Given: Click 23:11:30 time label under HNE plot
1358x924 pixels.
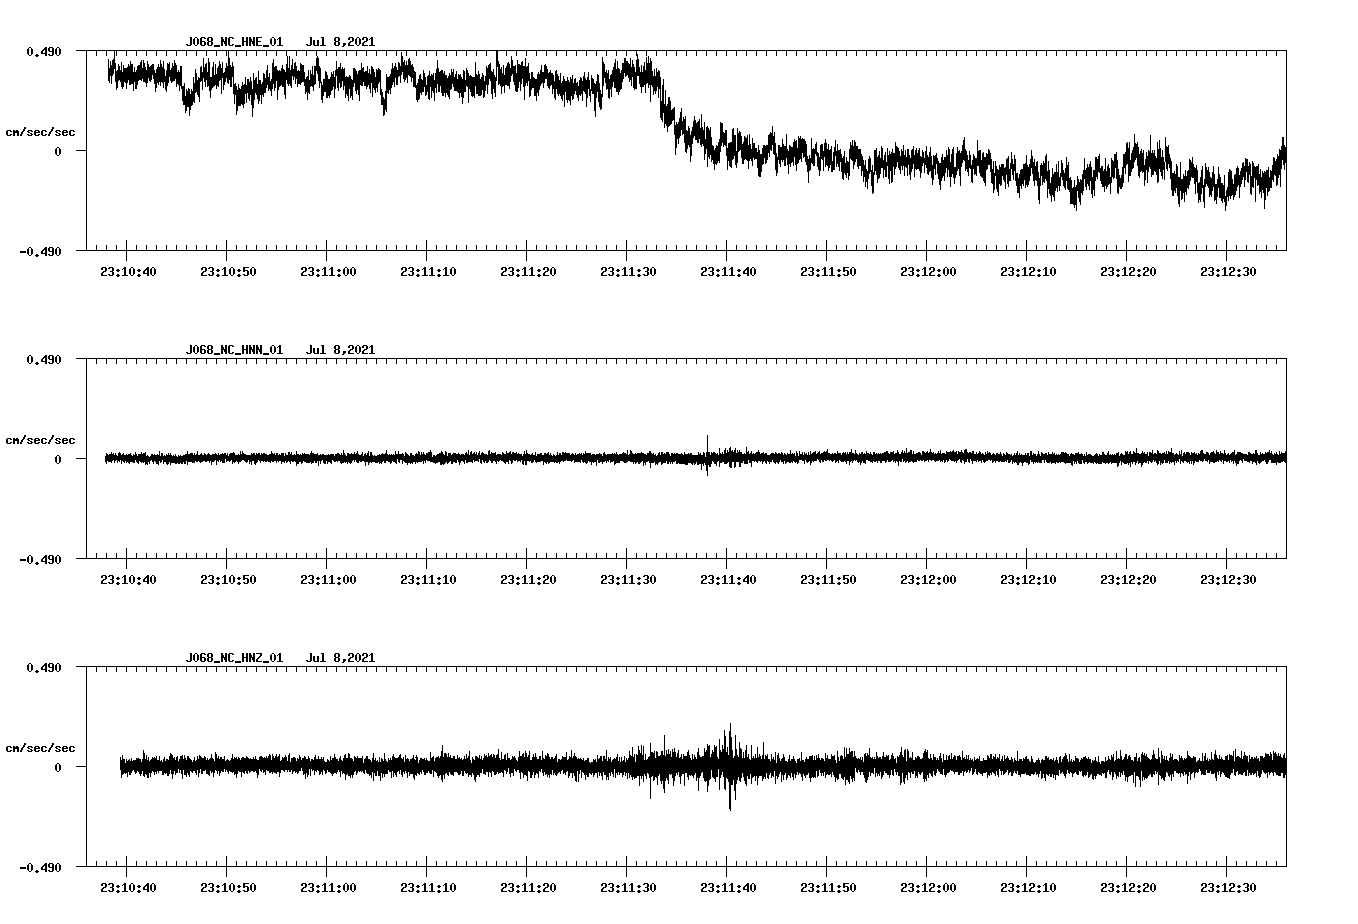Looking at the screenshot, I should point(628,272).
